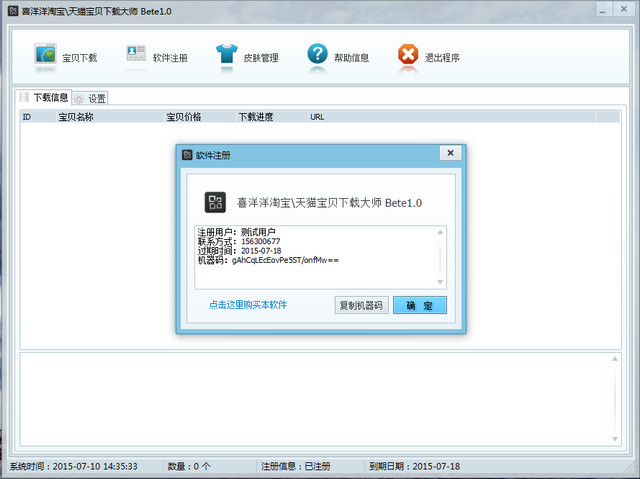640x479 pixels.
Task: Open 皮肤管理 shirt icon
Action: click(227, 56)
